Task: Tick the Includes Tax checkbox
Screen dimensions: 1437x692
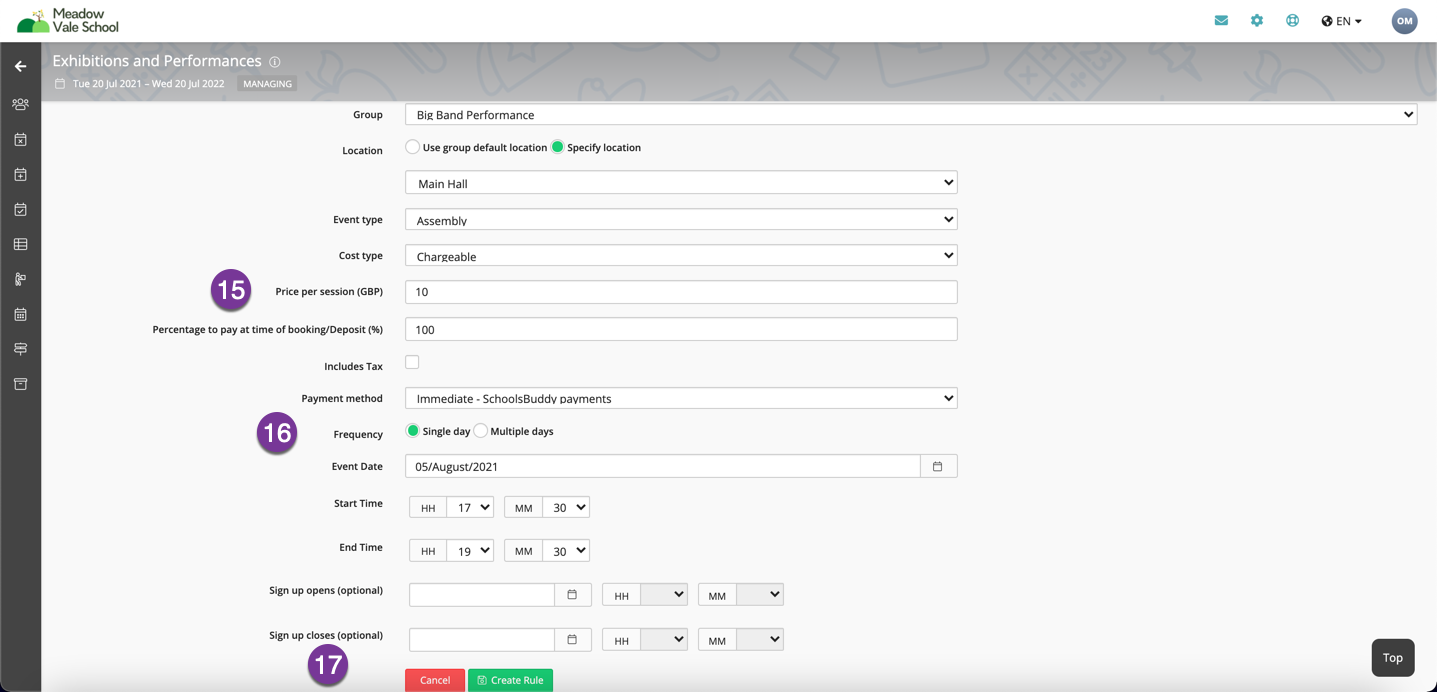Action: [x=412, y=362]
